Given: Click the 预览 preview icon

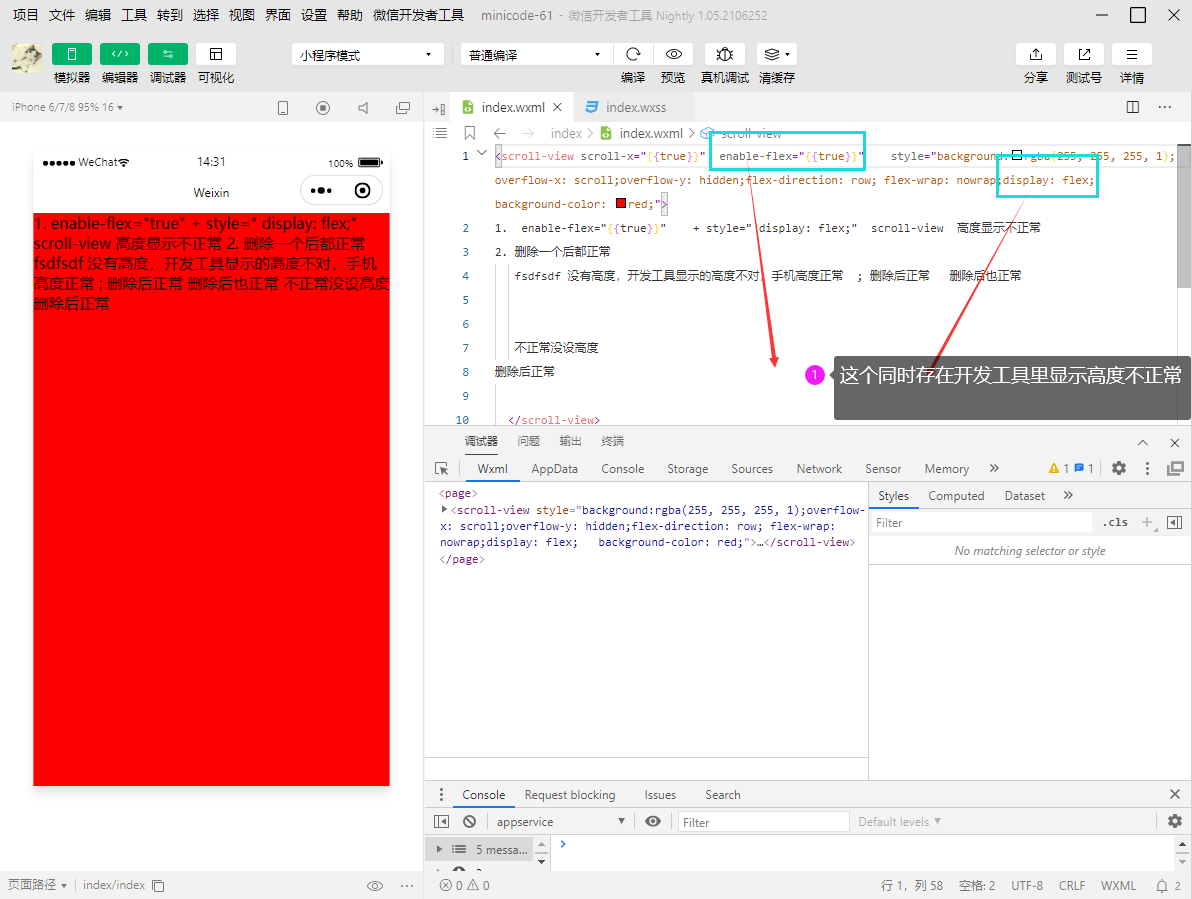Looking at the screenshot, I should [x=673, y=53].
